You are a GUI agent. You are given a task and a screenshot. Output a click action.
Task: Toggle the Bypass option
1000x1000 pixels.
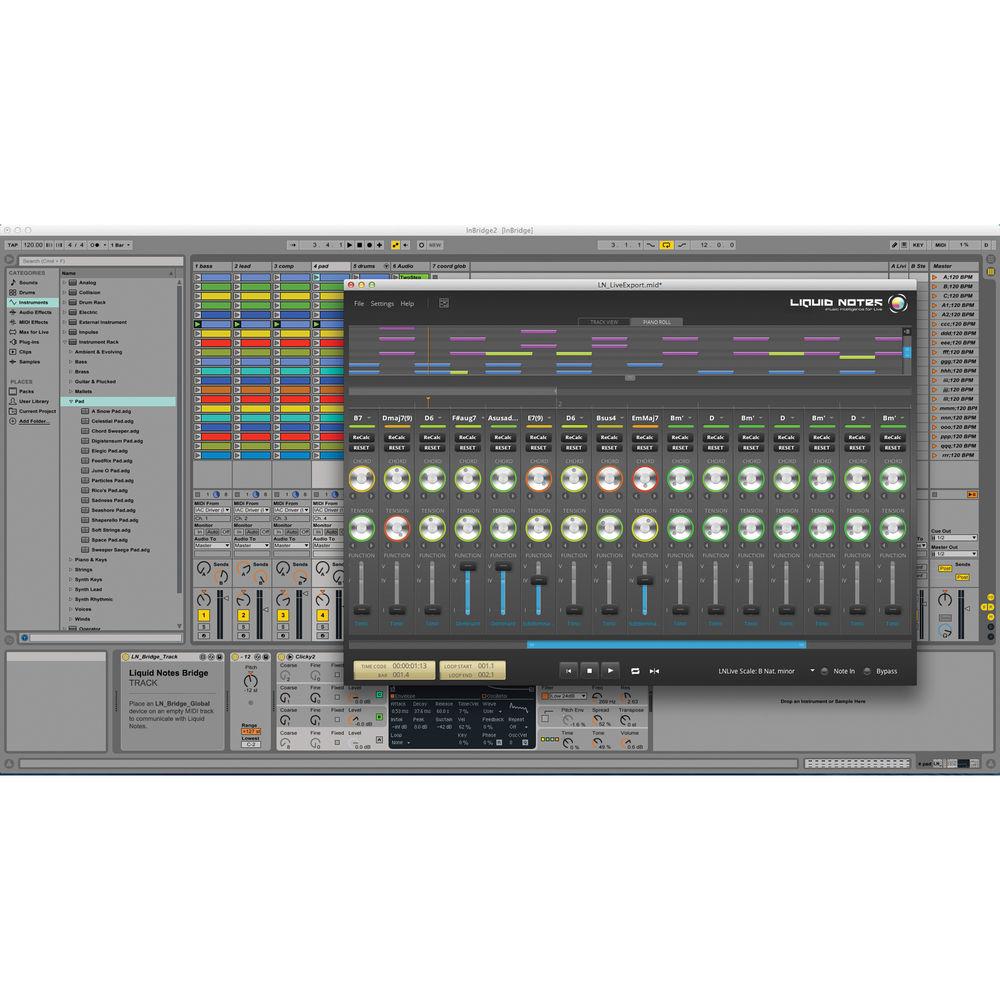tap(867, 671)
